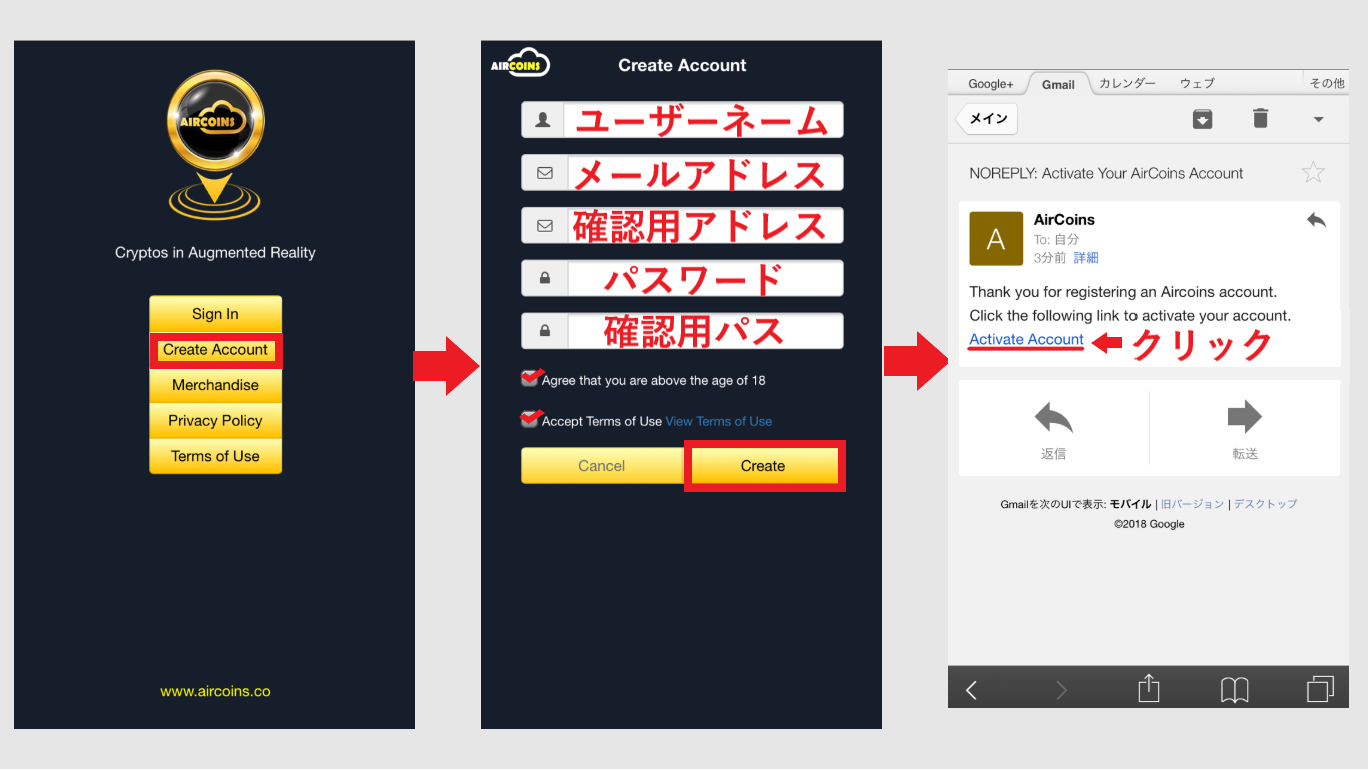The width and height of the screenshot is (1368, 770).
Task: Open the デスクトップ view link
Action: 1265,504
